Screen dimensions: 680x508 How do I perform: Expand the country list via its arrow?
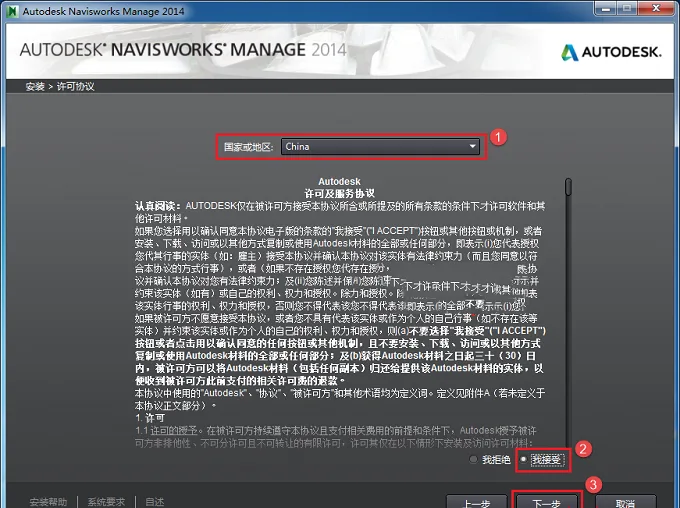[x=473, y=147]
